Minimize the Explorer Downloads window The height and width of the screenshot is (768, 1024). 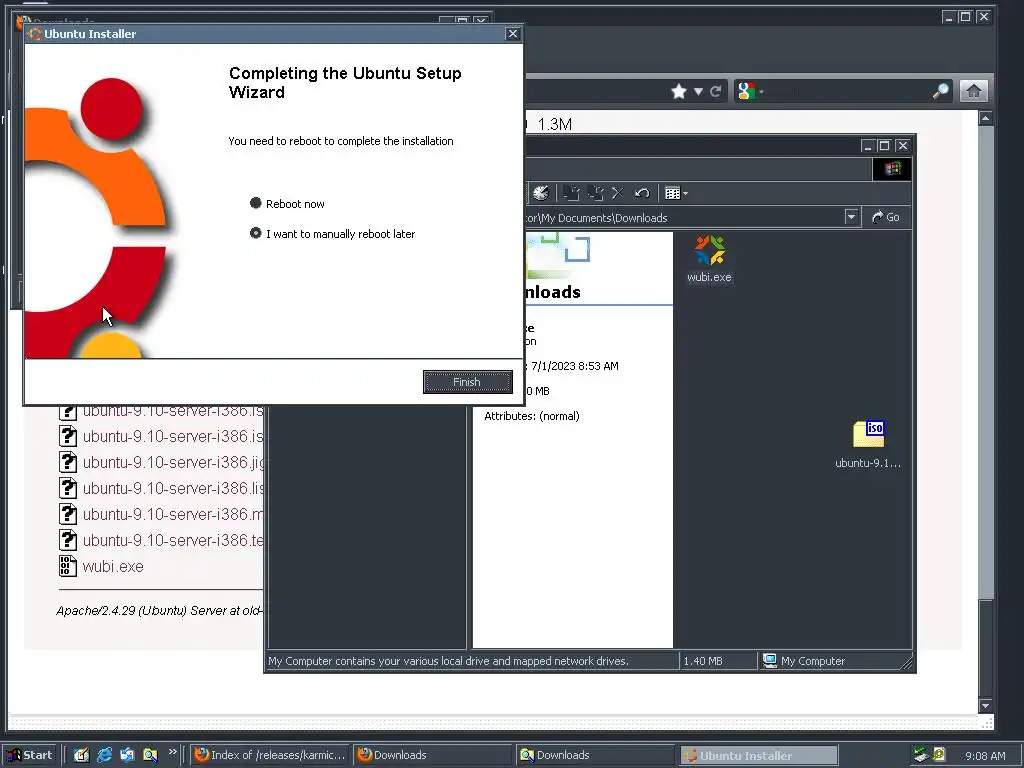[867, 146]
